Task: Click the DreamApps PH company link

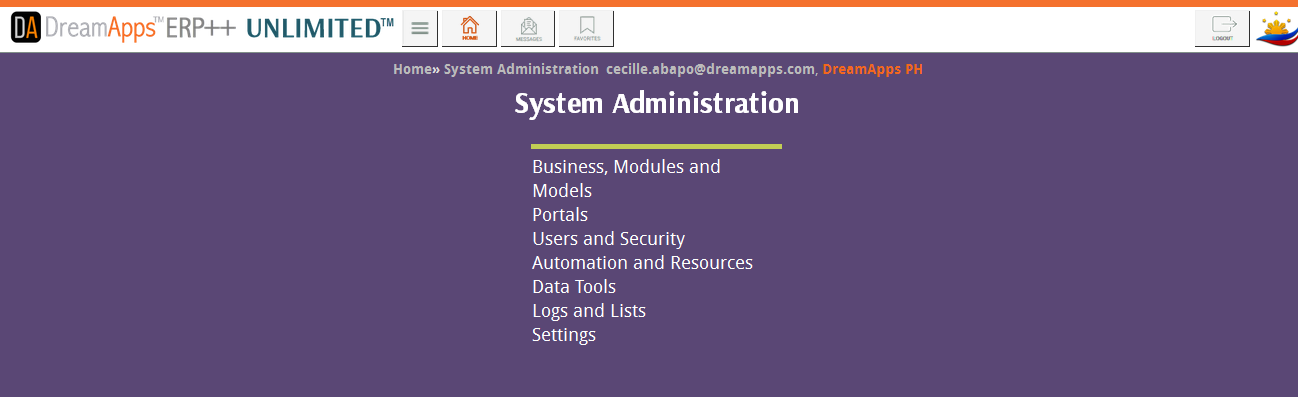Action: tap(872, 69)
